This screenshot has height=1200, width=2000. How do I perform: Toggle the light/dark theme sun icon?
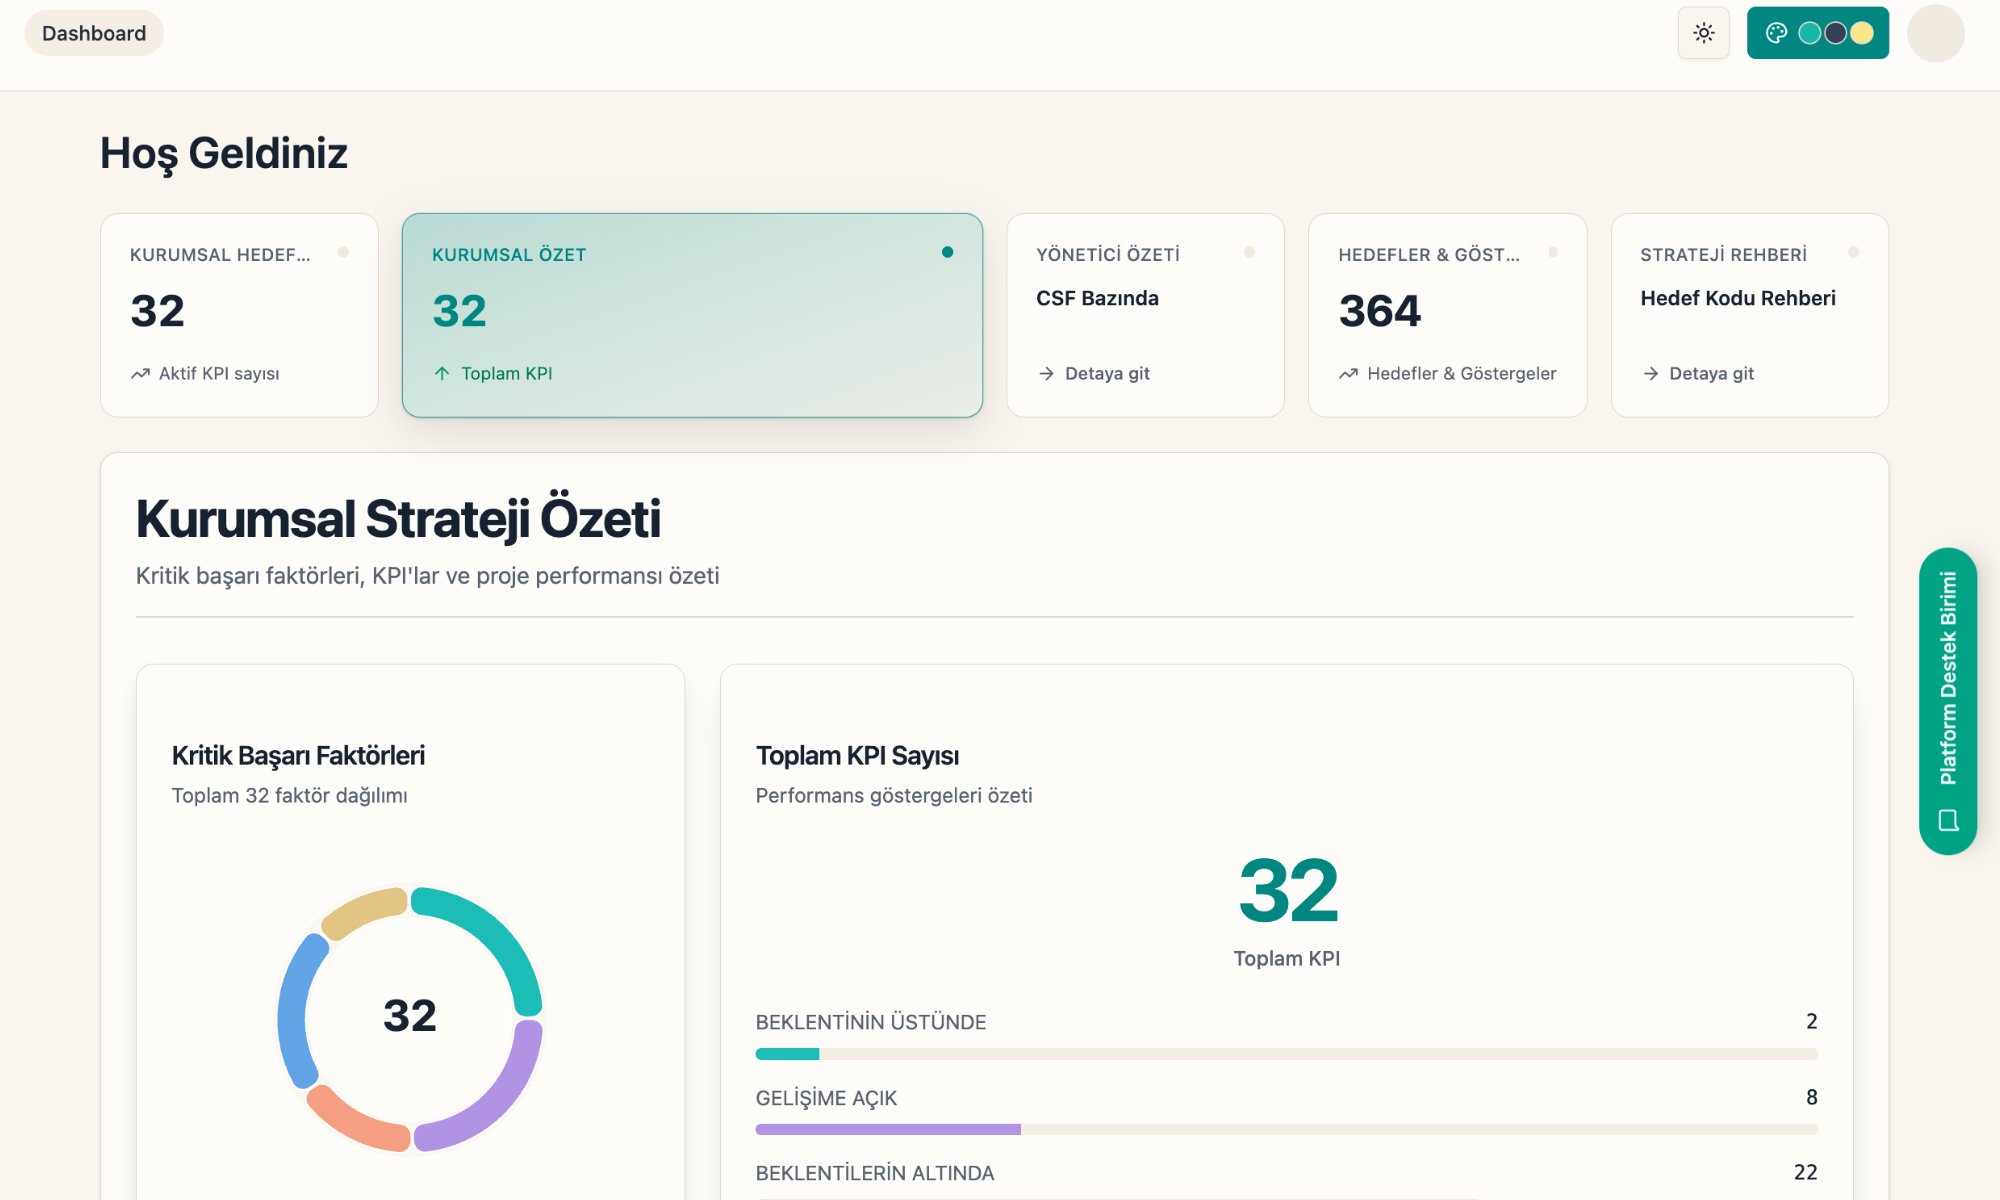click(1704, 33)
